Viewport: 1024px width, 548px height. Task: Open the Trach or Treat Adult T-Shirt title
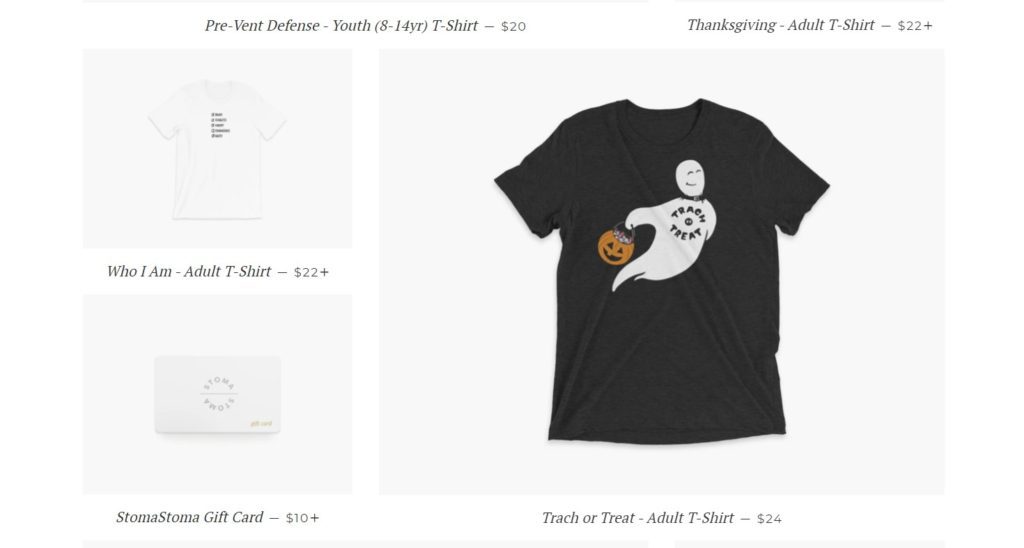pos(637,518)
